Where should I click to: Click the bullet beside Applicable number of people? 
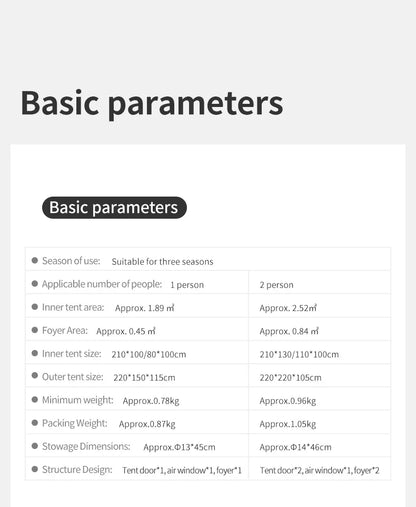pyautogui.click(x=35, y=284)
